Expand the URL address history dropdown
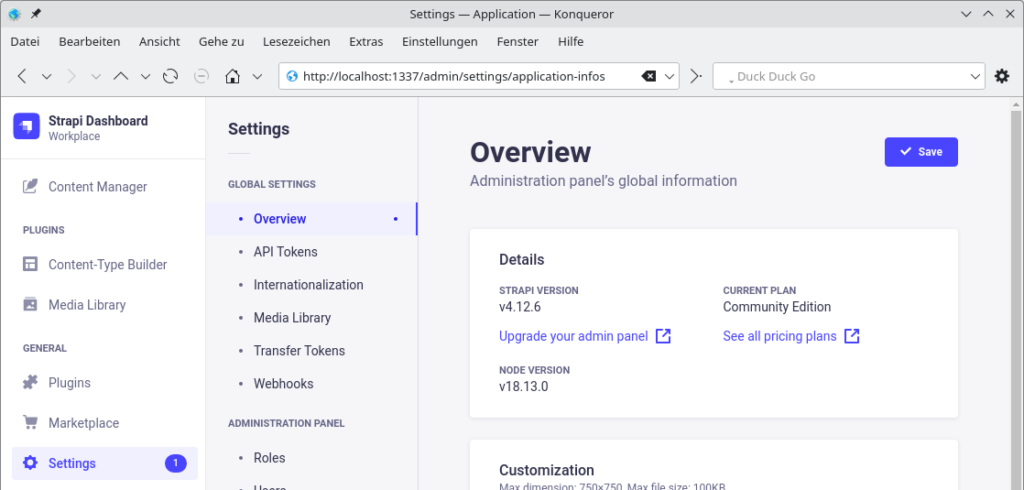The image size is (1024, 490). 669,76
